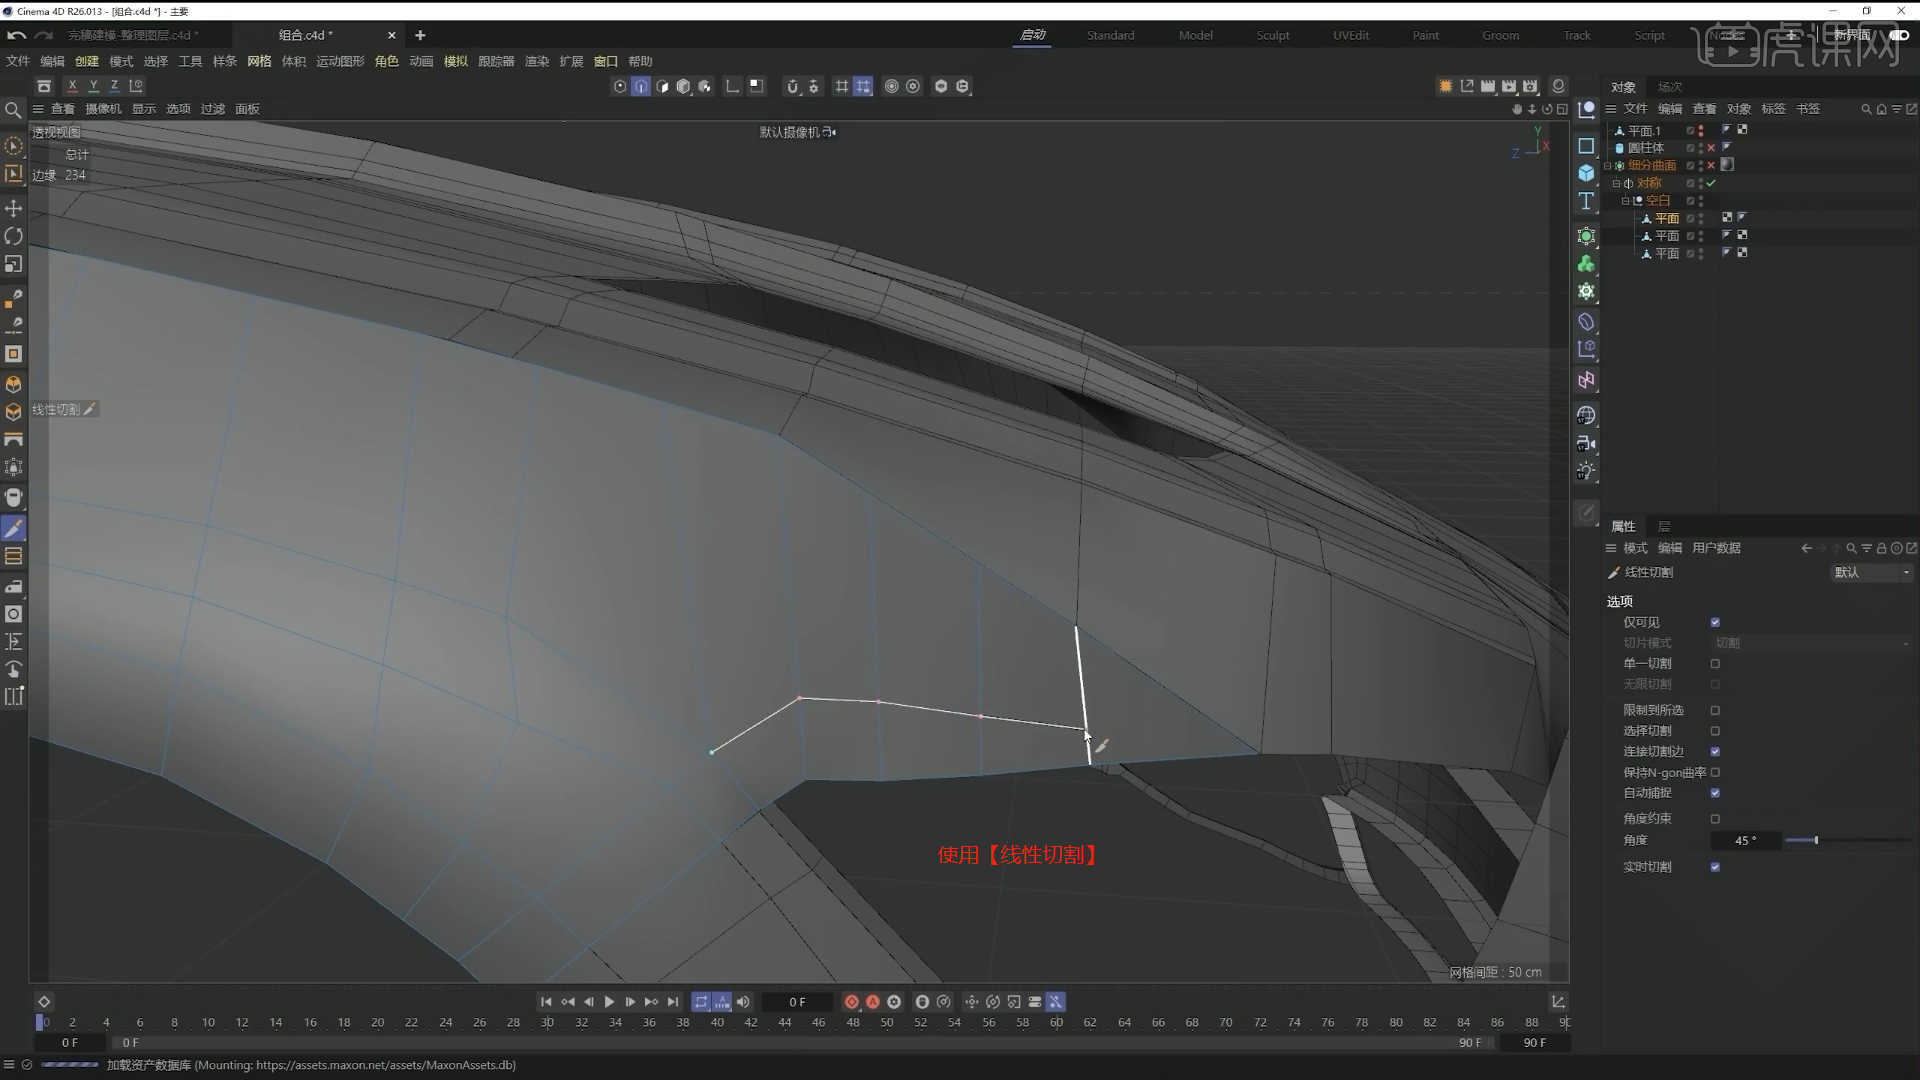
Task: Switch to the UVEdit layout tab
Action: (1351, 35)
